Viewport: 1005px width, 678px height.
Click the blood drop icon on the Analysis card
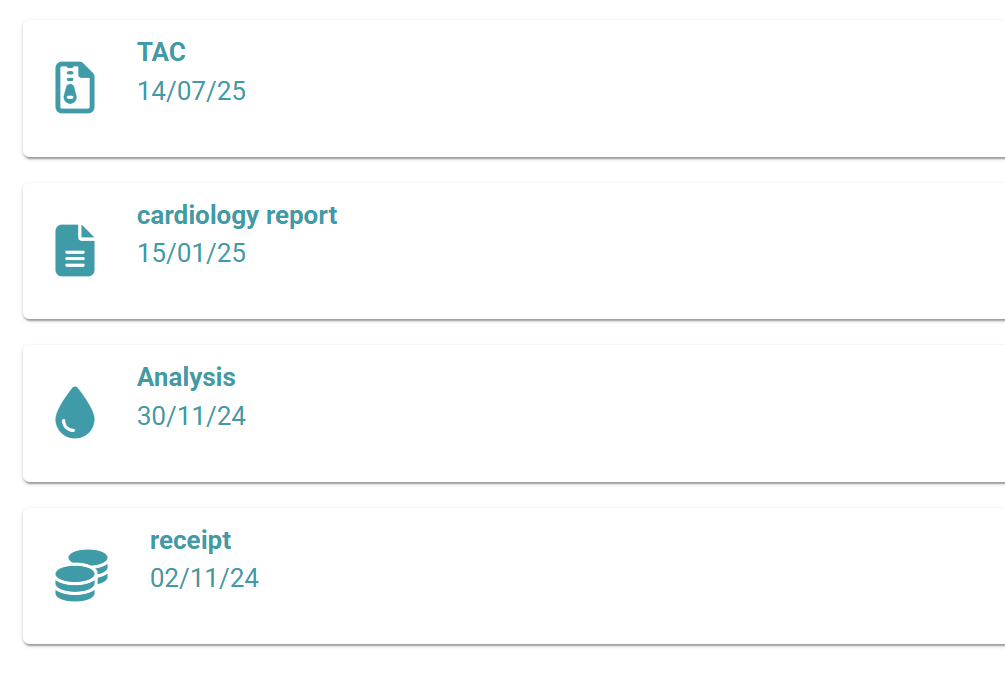(73, 412)
